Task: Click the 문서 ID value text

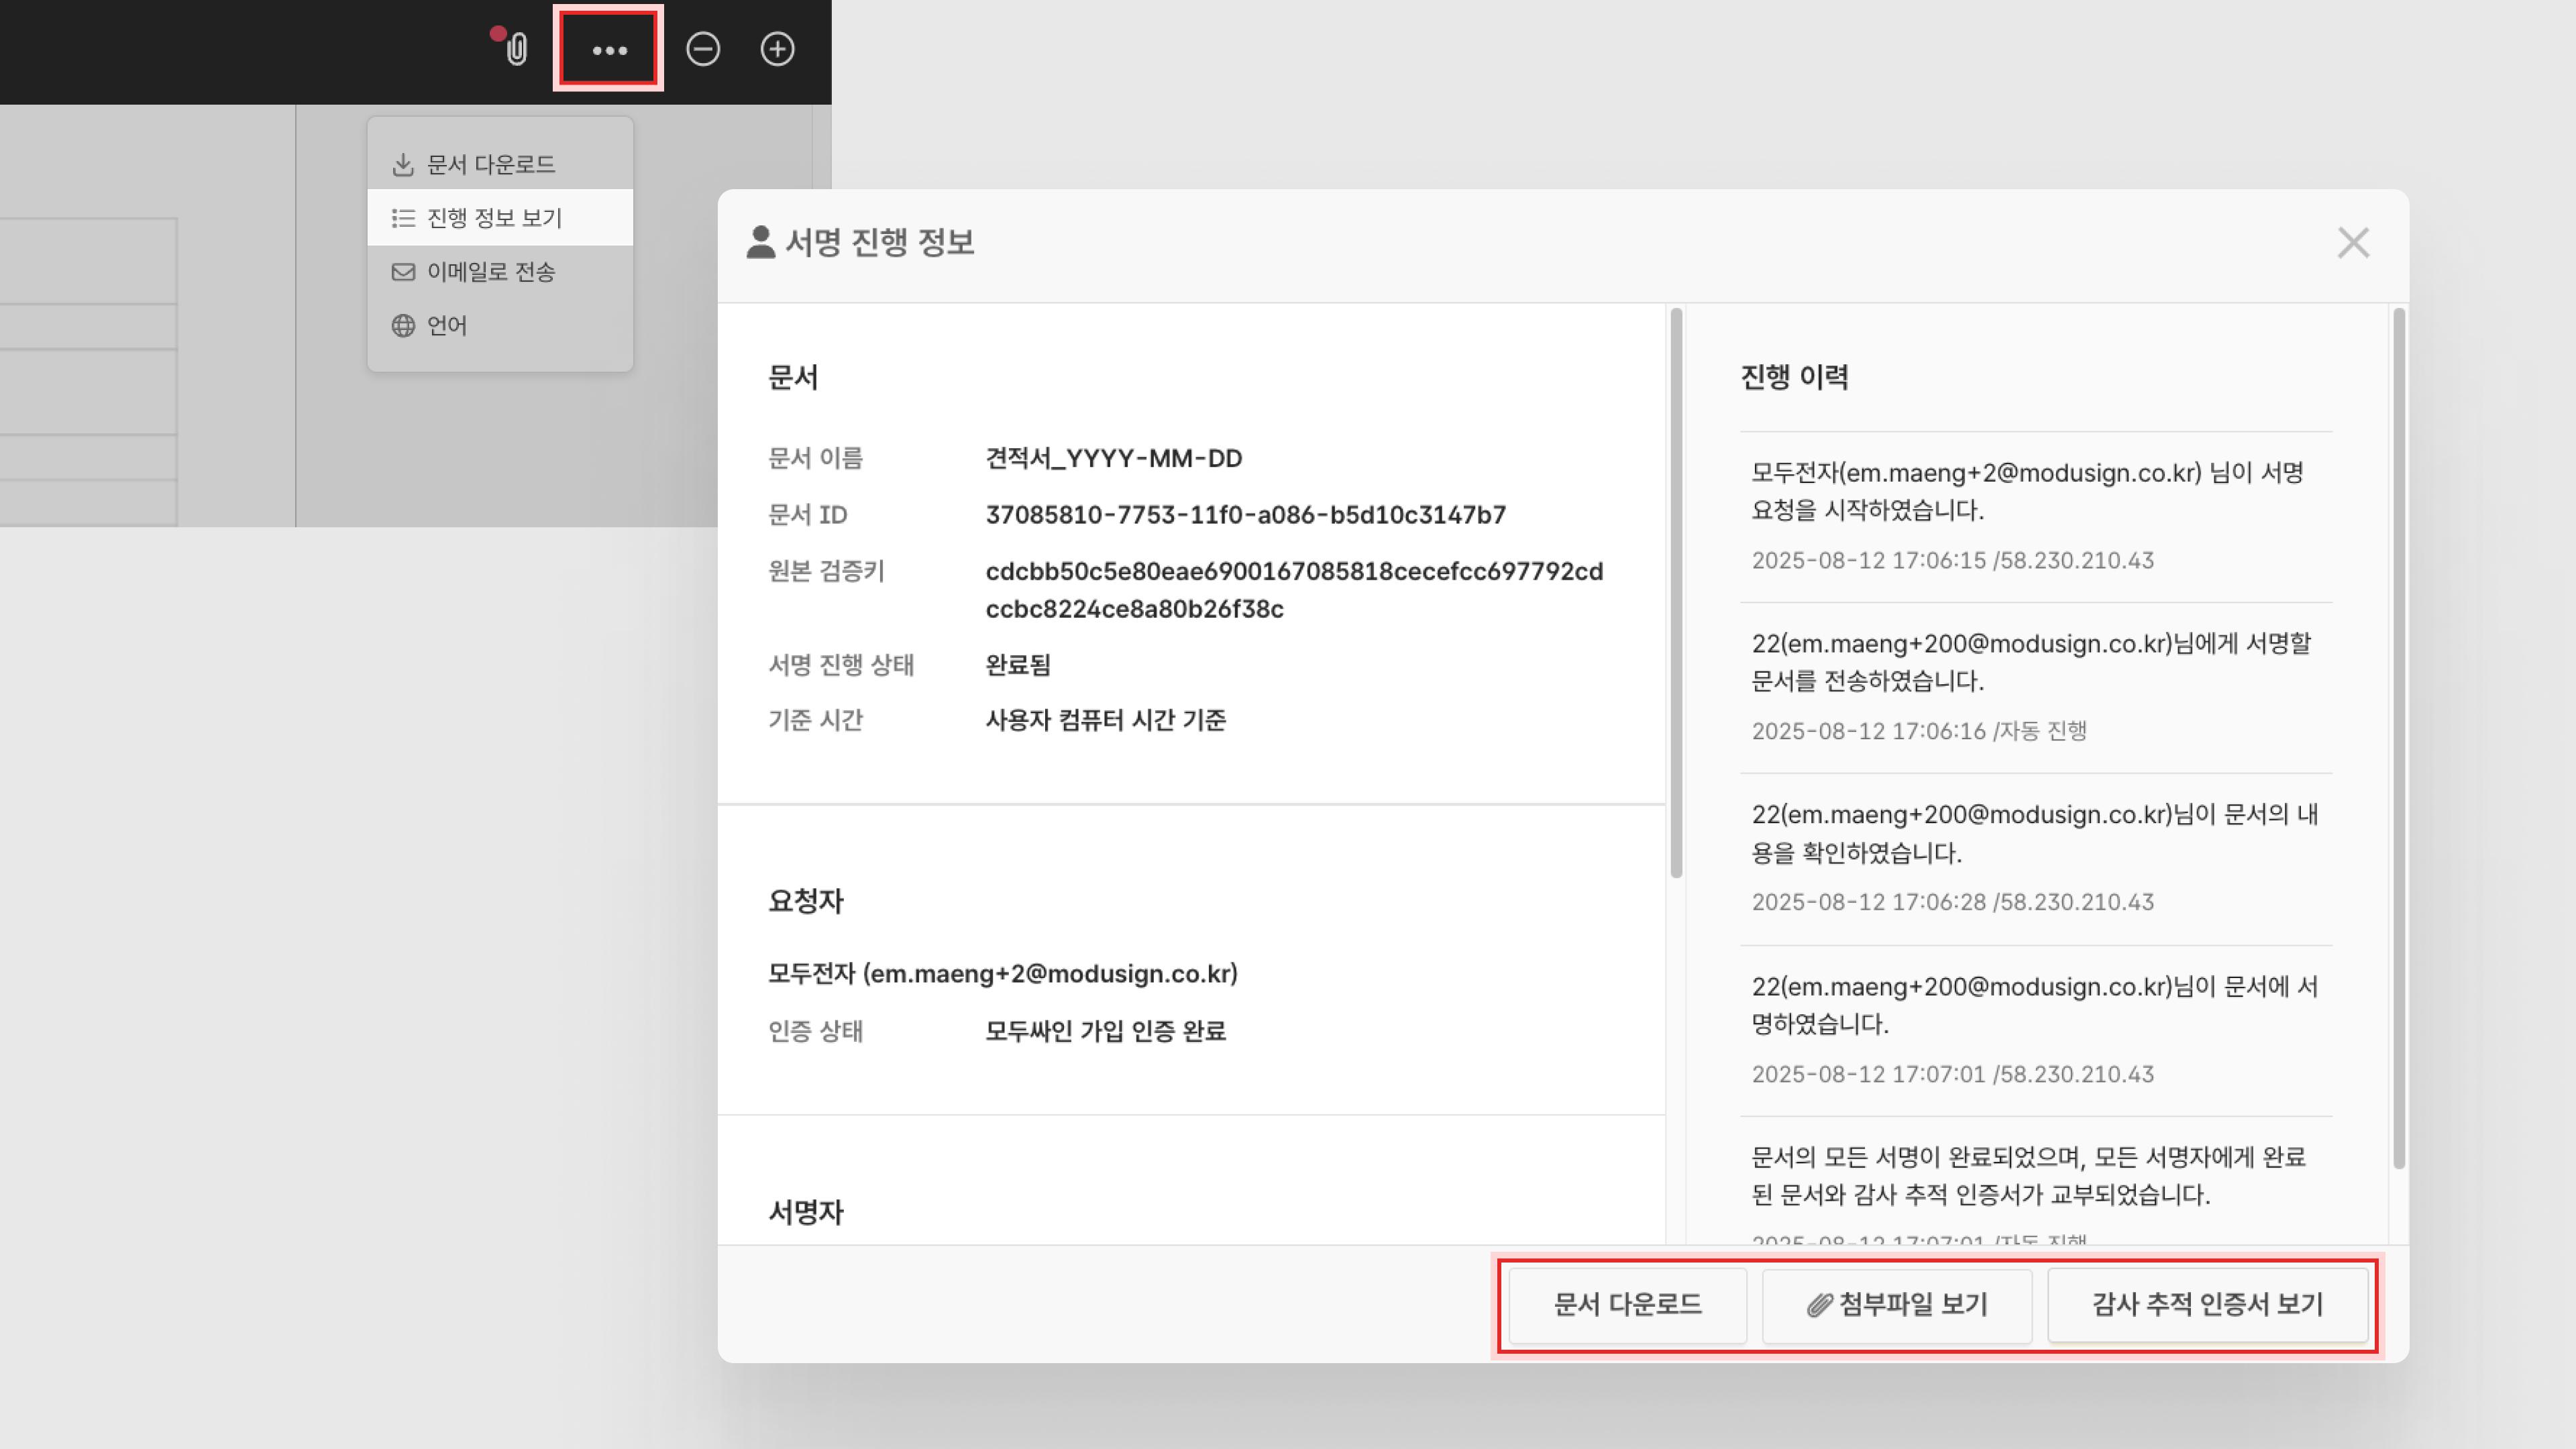Action: 1245,515
